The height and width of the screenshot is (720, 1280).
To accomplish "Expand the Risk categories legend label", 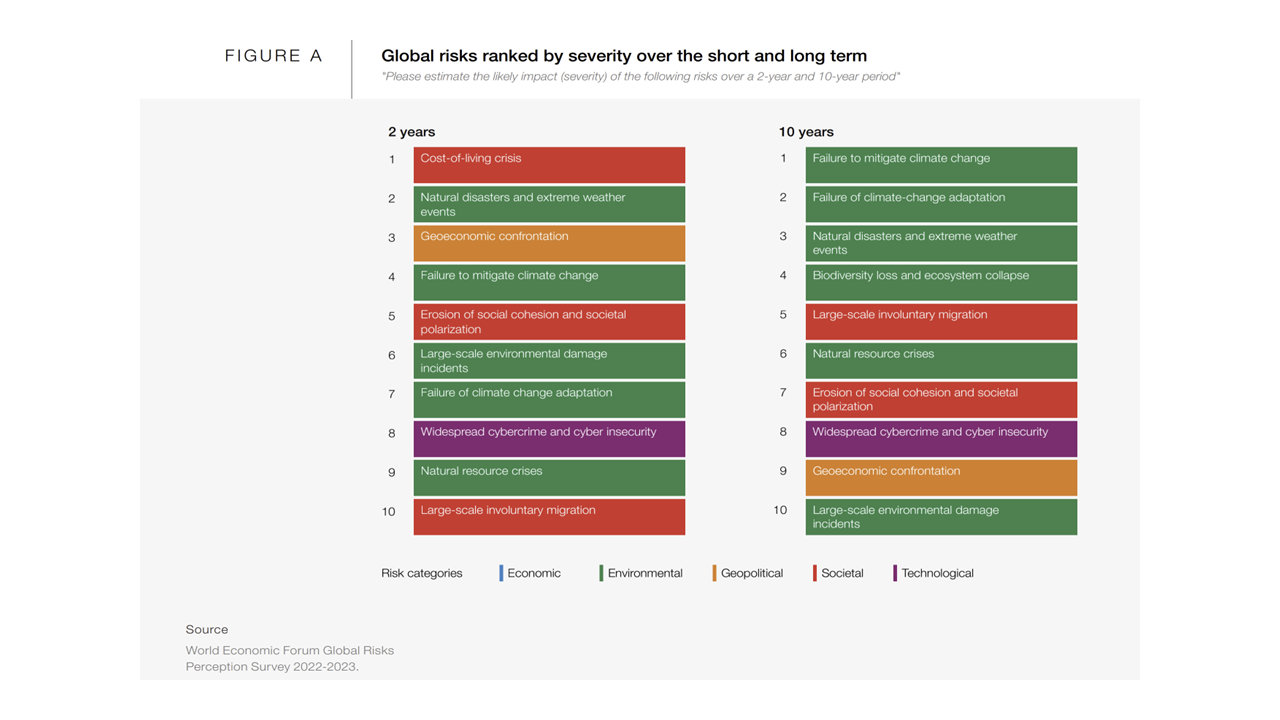I will (x=420, y=572).
